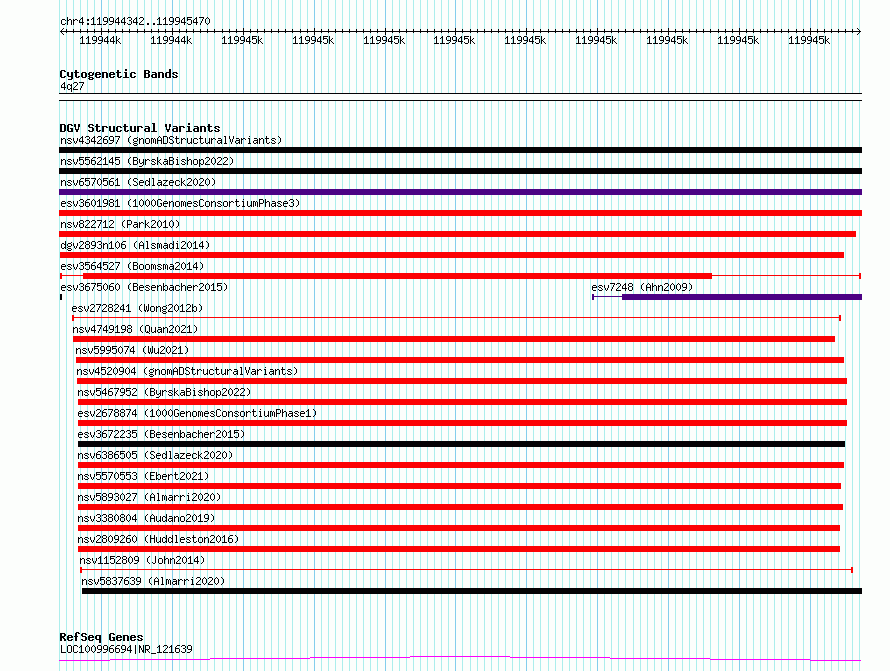Open the dgv2893n106 Alsmadi2014 variant label

135,245
